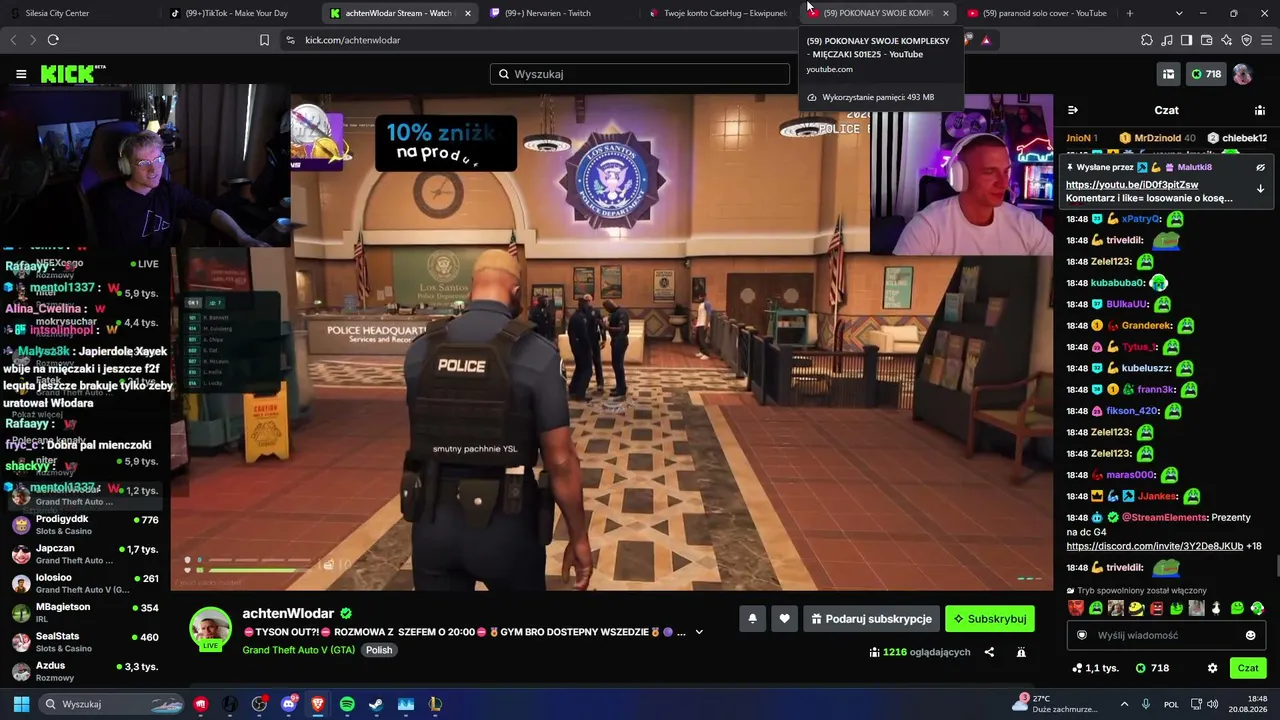Open the Brave playlist music note icon
The image size is (1280, 720).
1167,40
